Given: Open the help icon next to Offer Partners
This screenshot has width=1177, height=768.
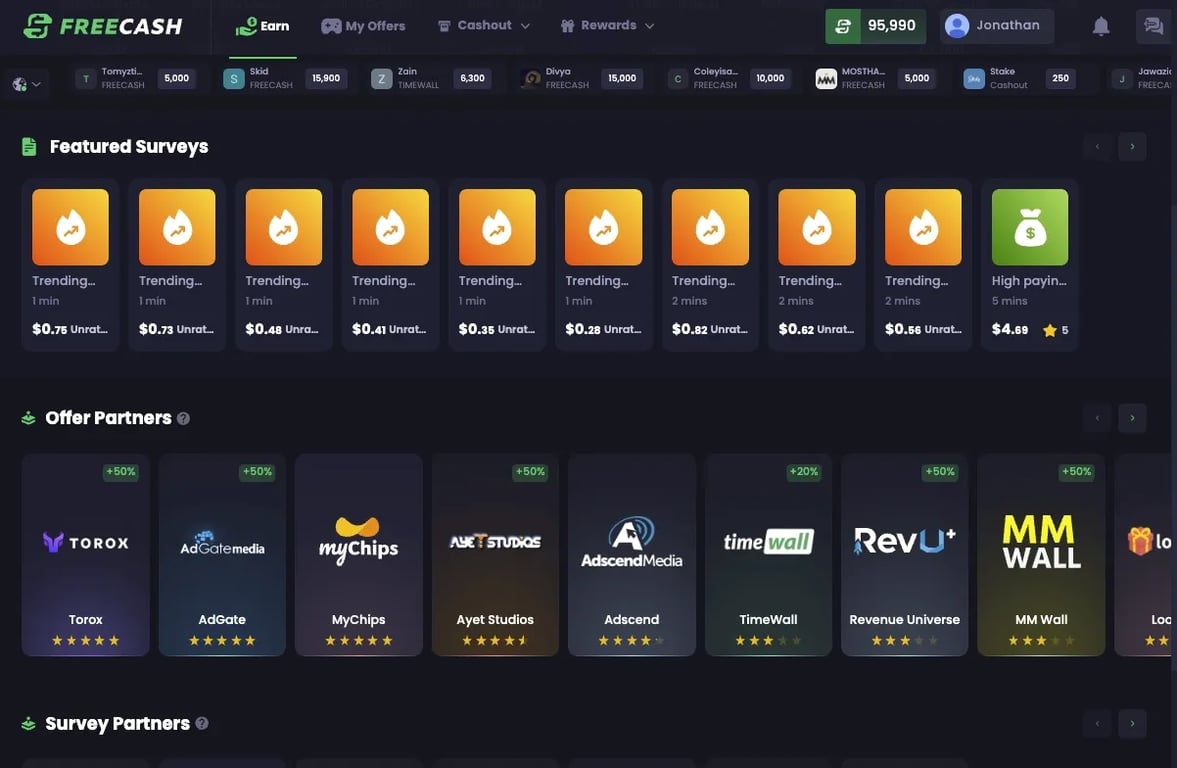Looking at the screenshot, I should click(x=183, y=418).
